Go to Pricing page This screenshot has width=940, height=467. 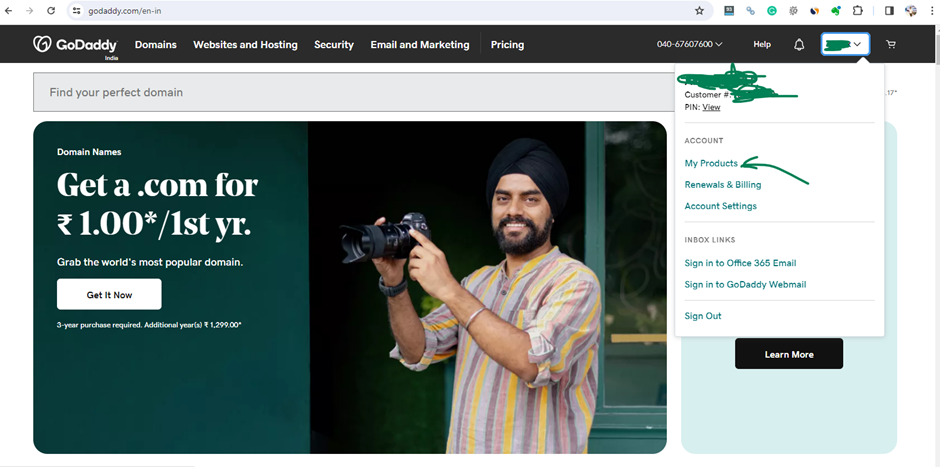coord(507,44)
